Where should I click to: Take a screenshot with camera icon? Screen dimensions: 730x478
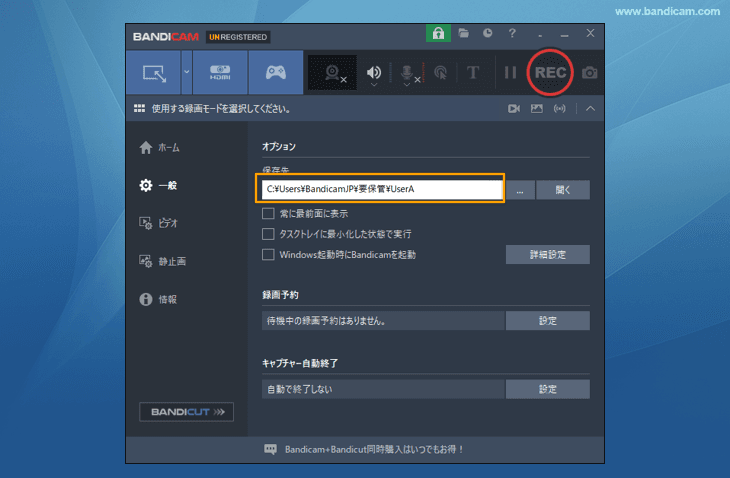(589, 73)
